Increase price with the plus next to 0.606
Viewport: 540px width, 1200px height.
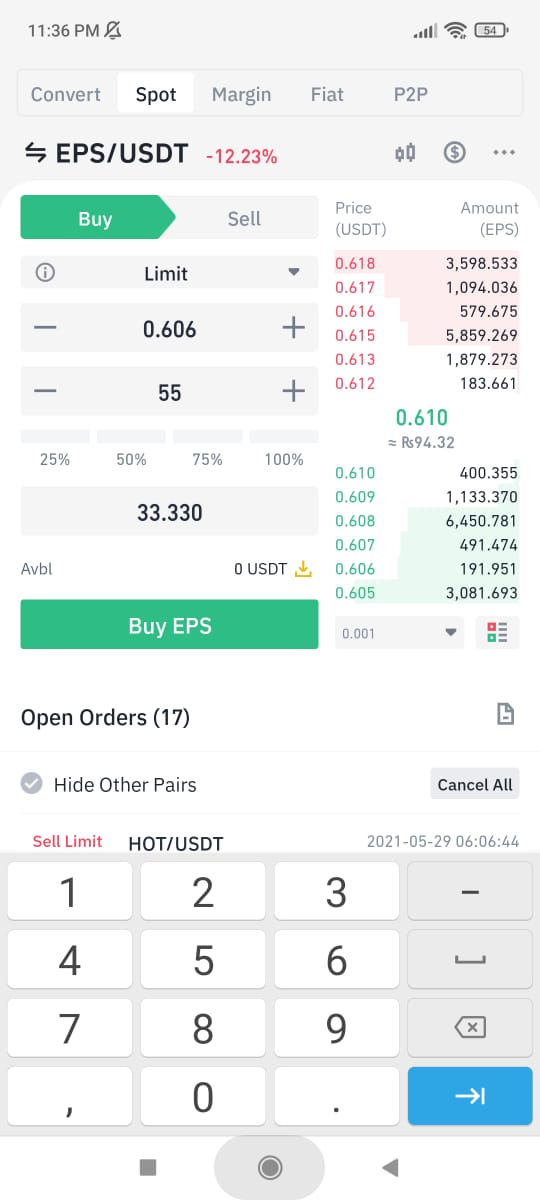[293, 328]
